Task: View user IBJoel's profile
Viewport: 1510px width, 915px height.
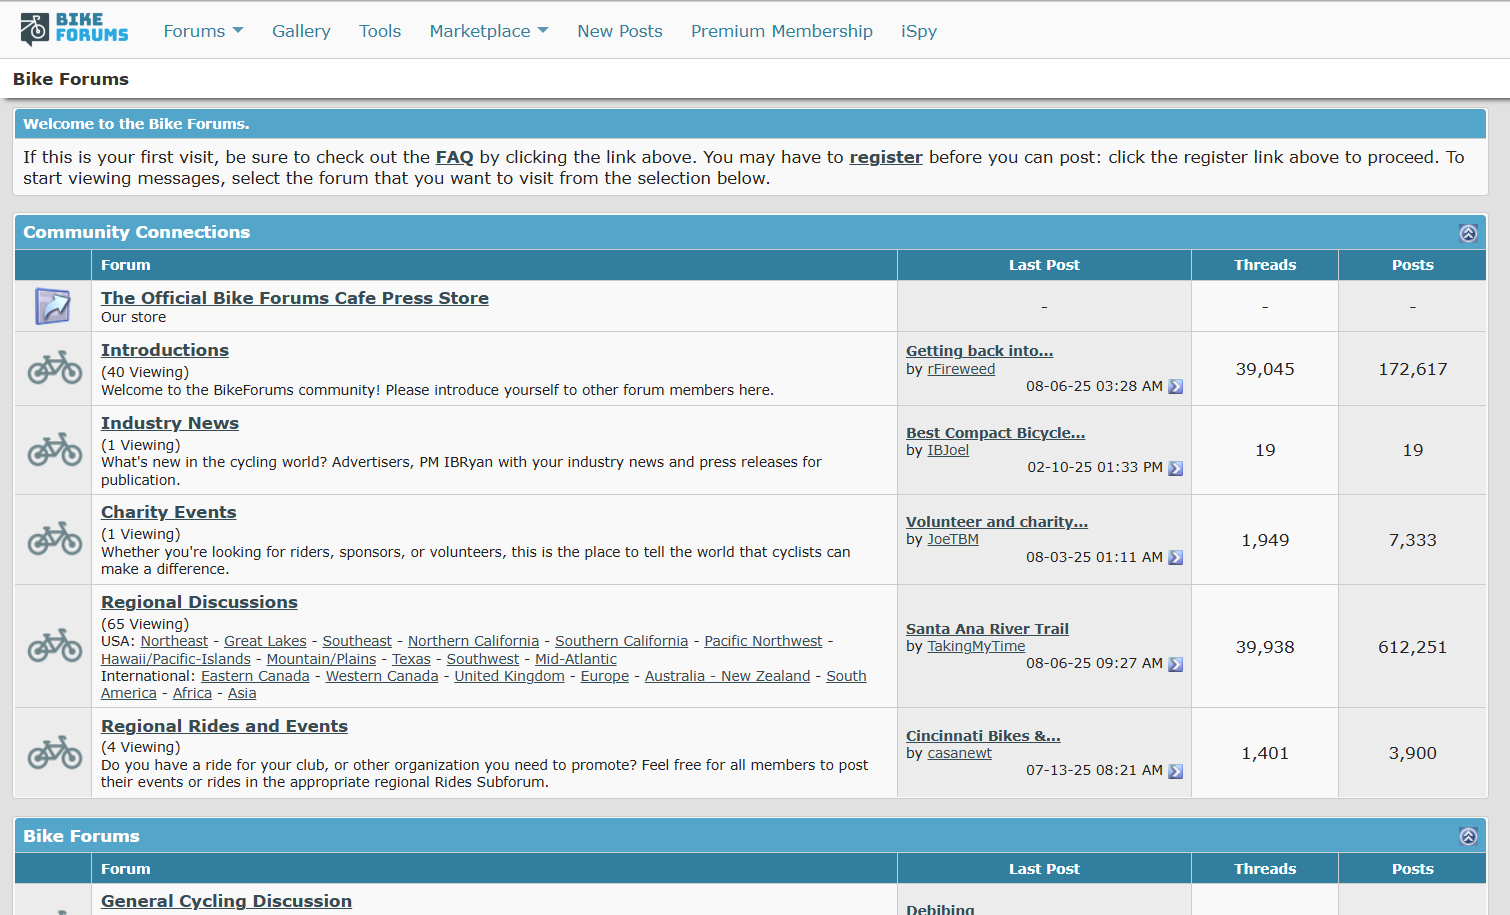Action: 948,450
